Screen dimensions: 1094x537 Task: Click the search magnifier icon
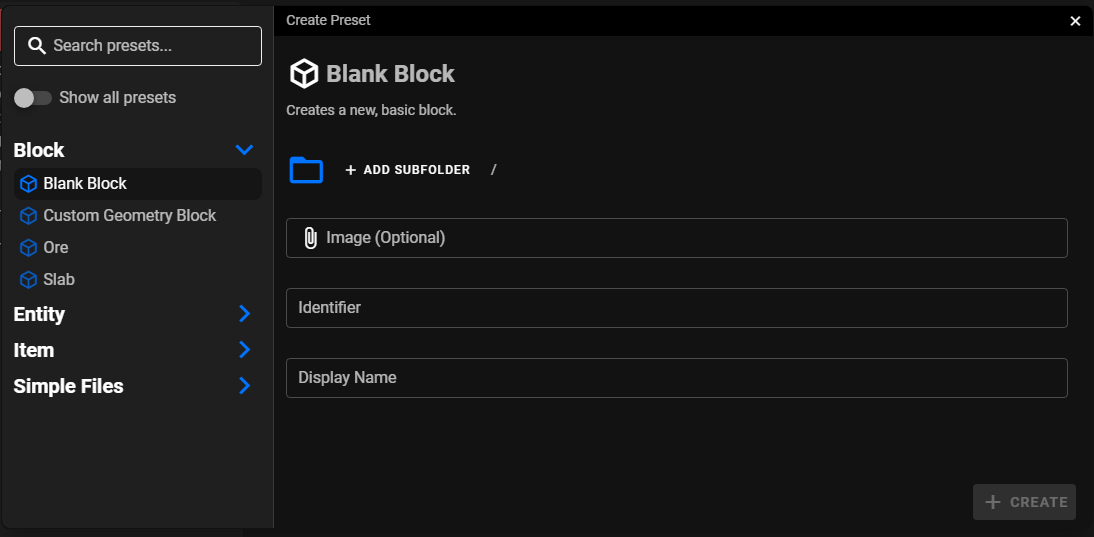[37, 46]
